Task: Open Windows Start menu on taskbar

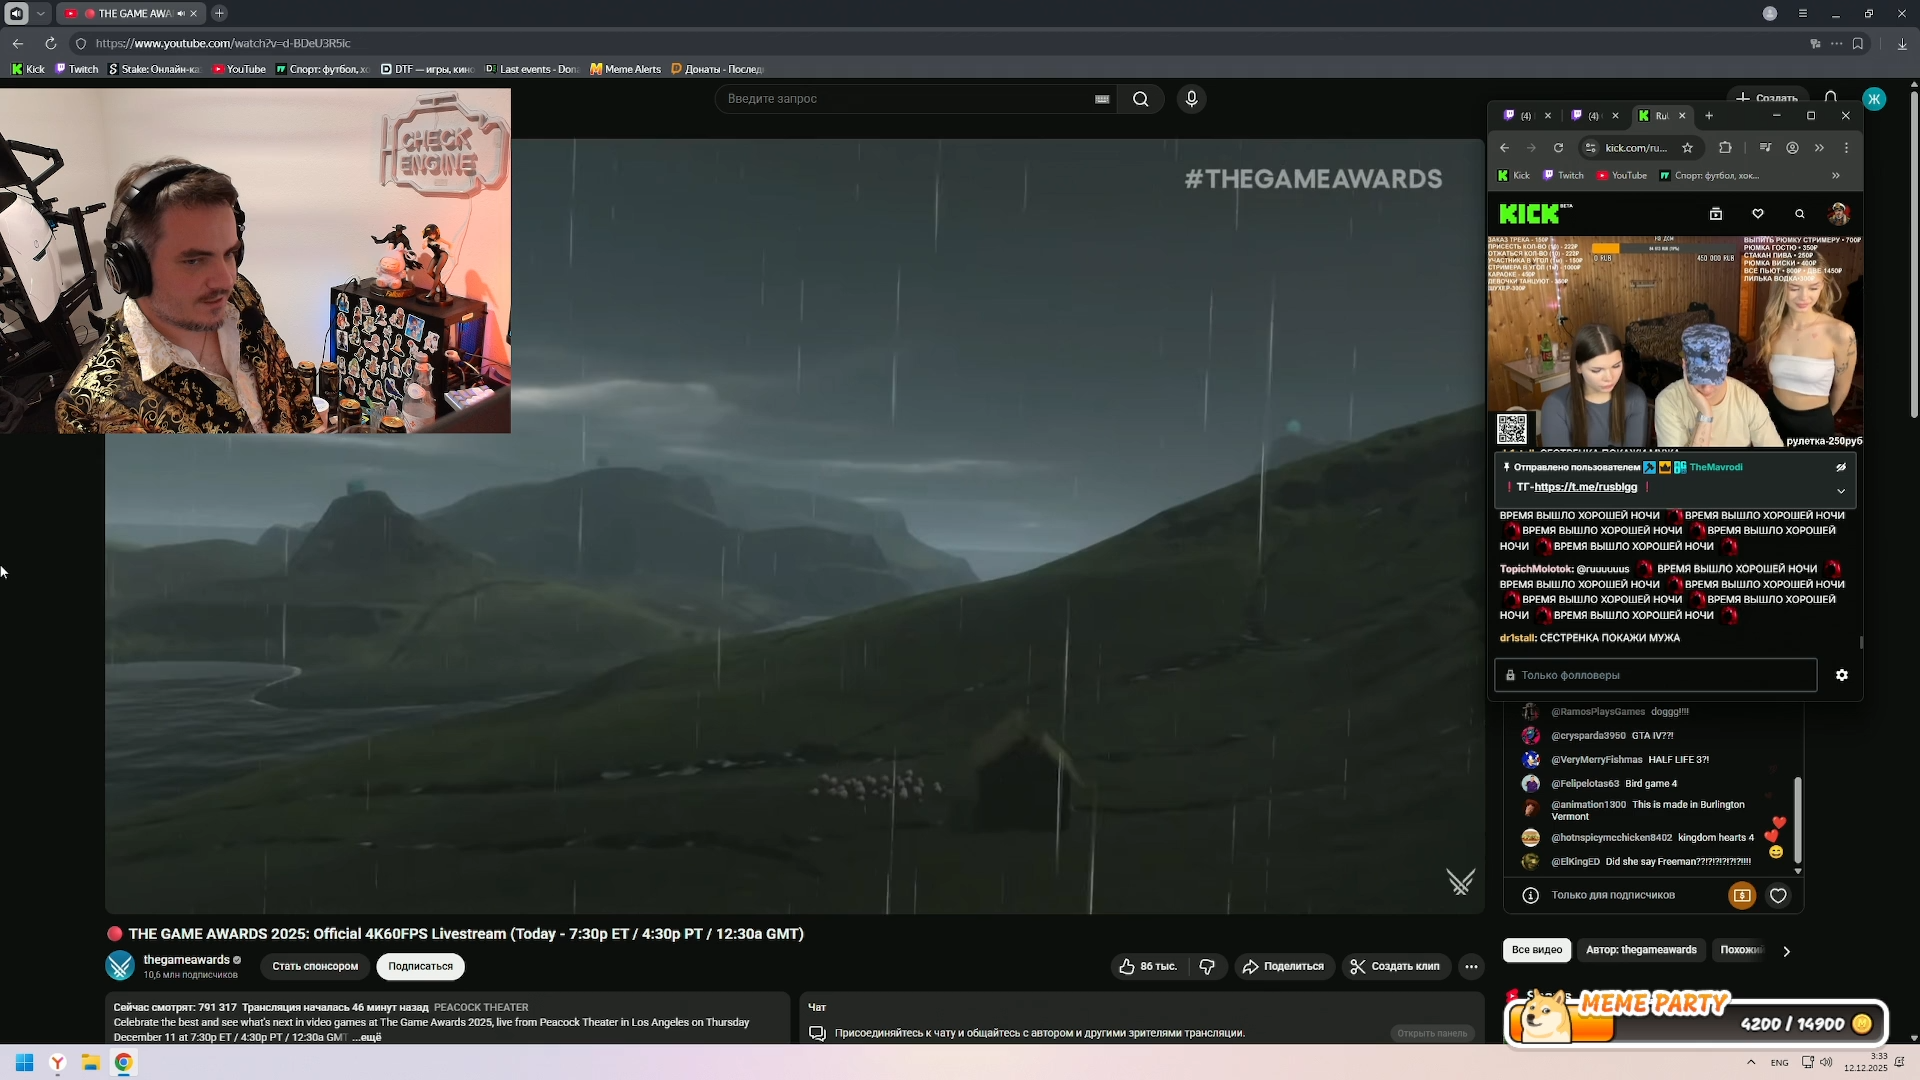Action: click(x=24, y=1062)
